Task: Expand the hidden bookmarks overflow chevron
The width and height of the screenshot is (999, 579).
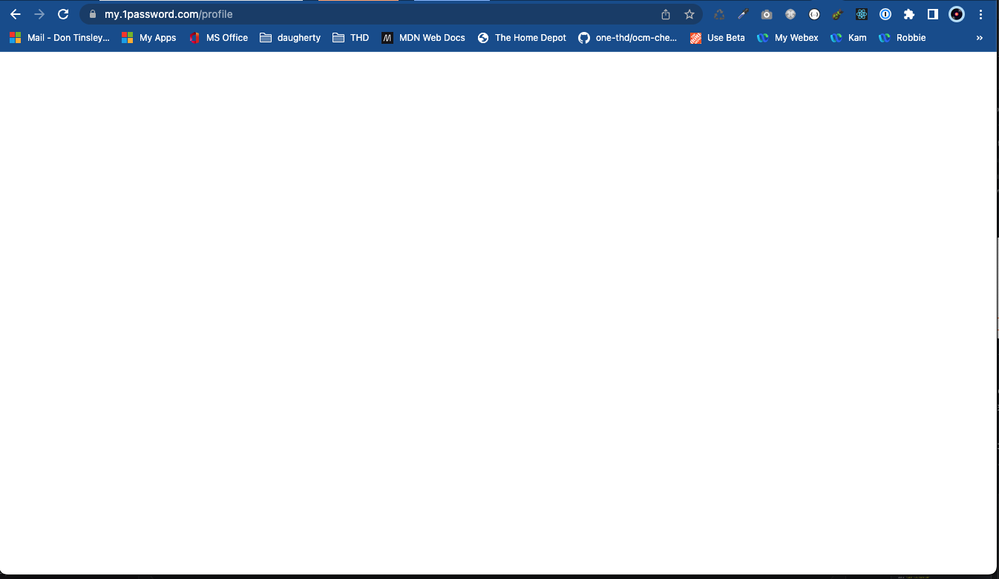Action: (x=979, y=38)
